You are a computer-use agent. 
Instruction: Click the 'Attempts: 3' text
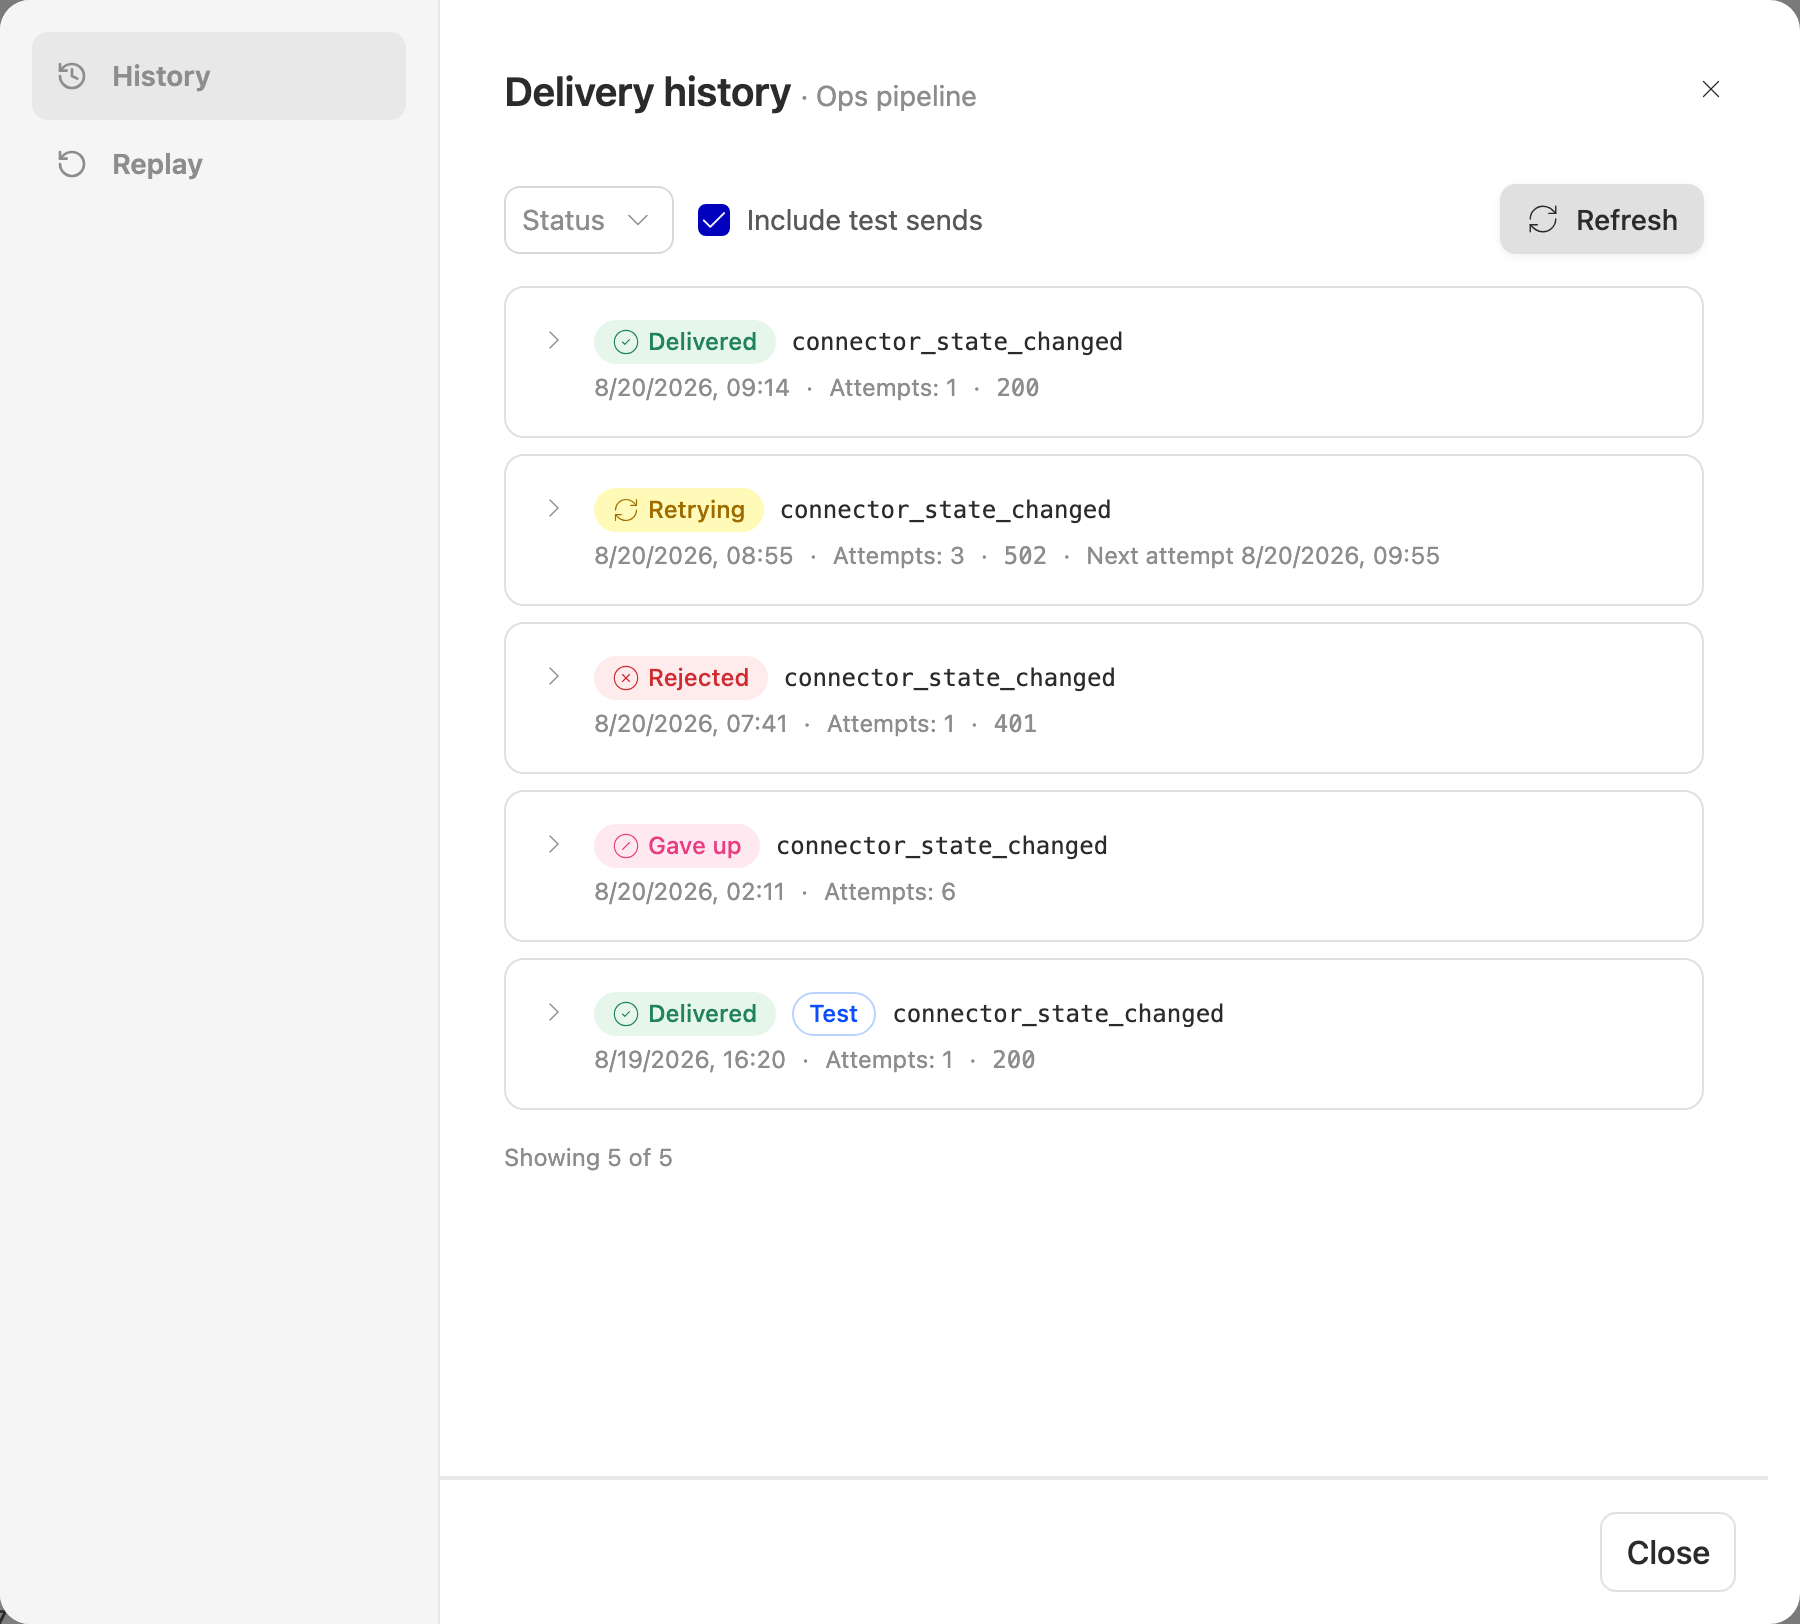(899, 556)
